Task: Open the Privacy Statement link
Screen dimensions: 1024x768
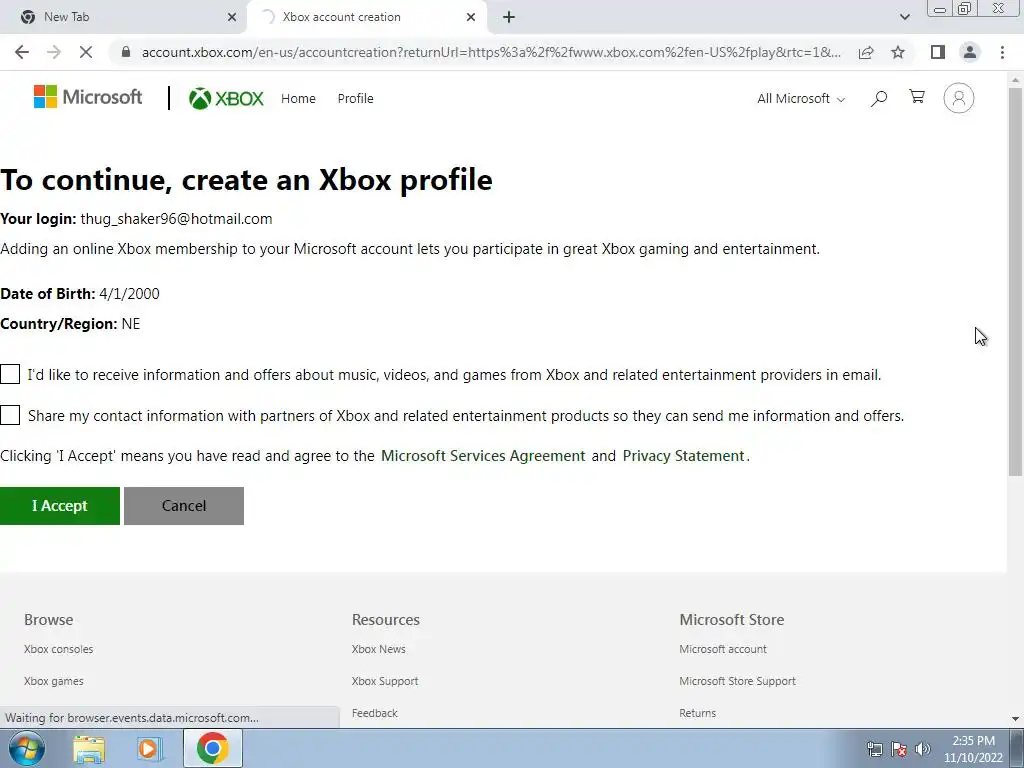Action: pyautogui.click(x=683, y=456)
